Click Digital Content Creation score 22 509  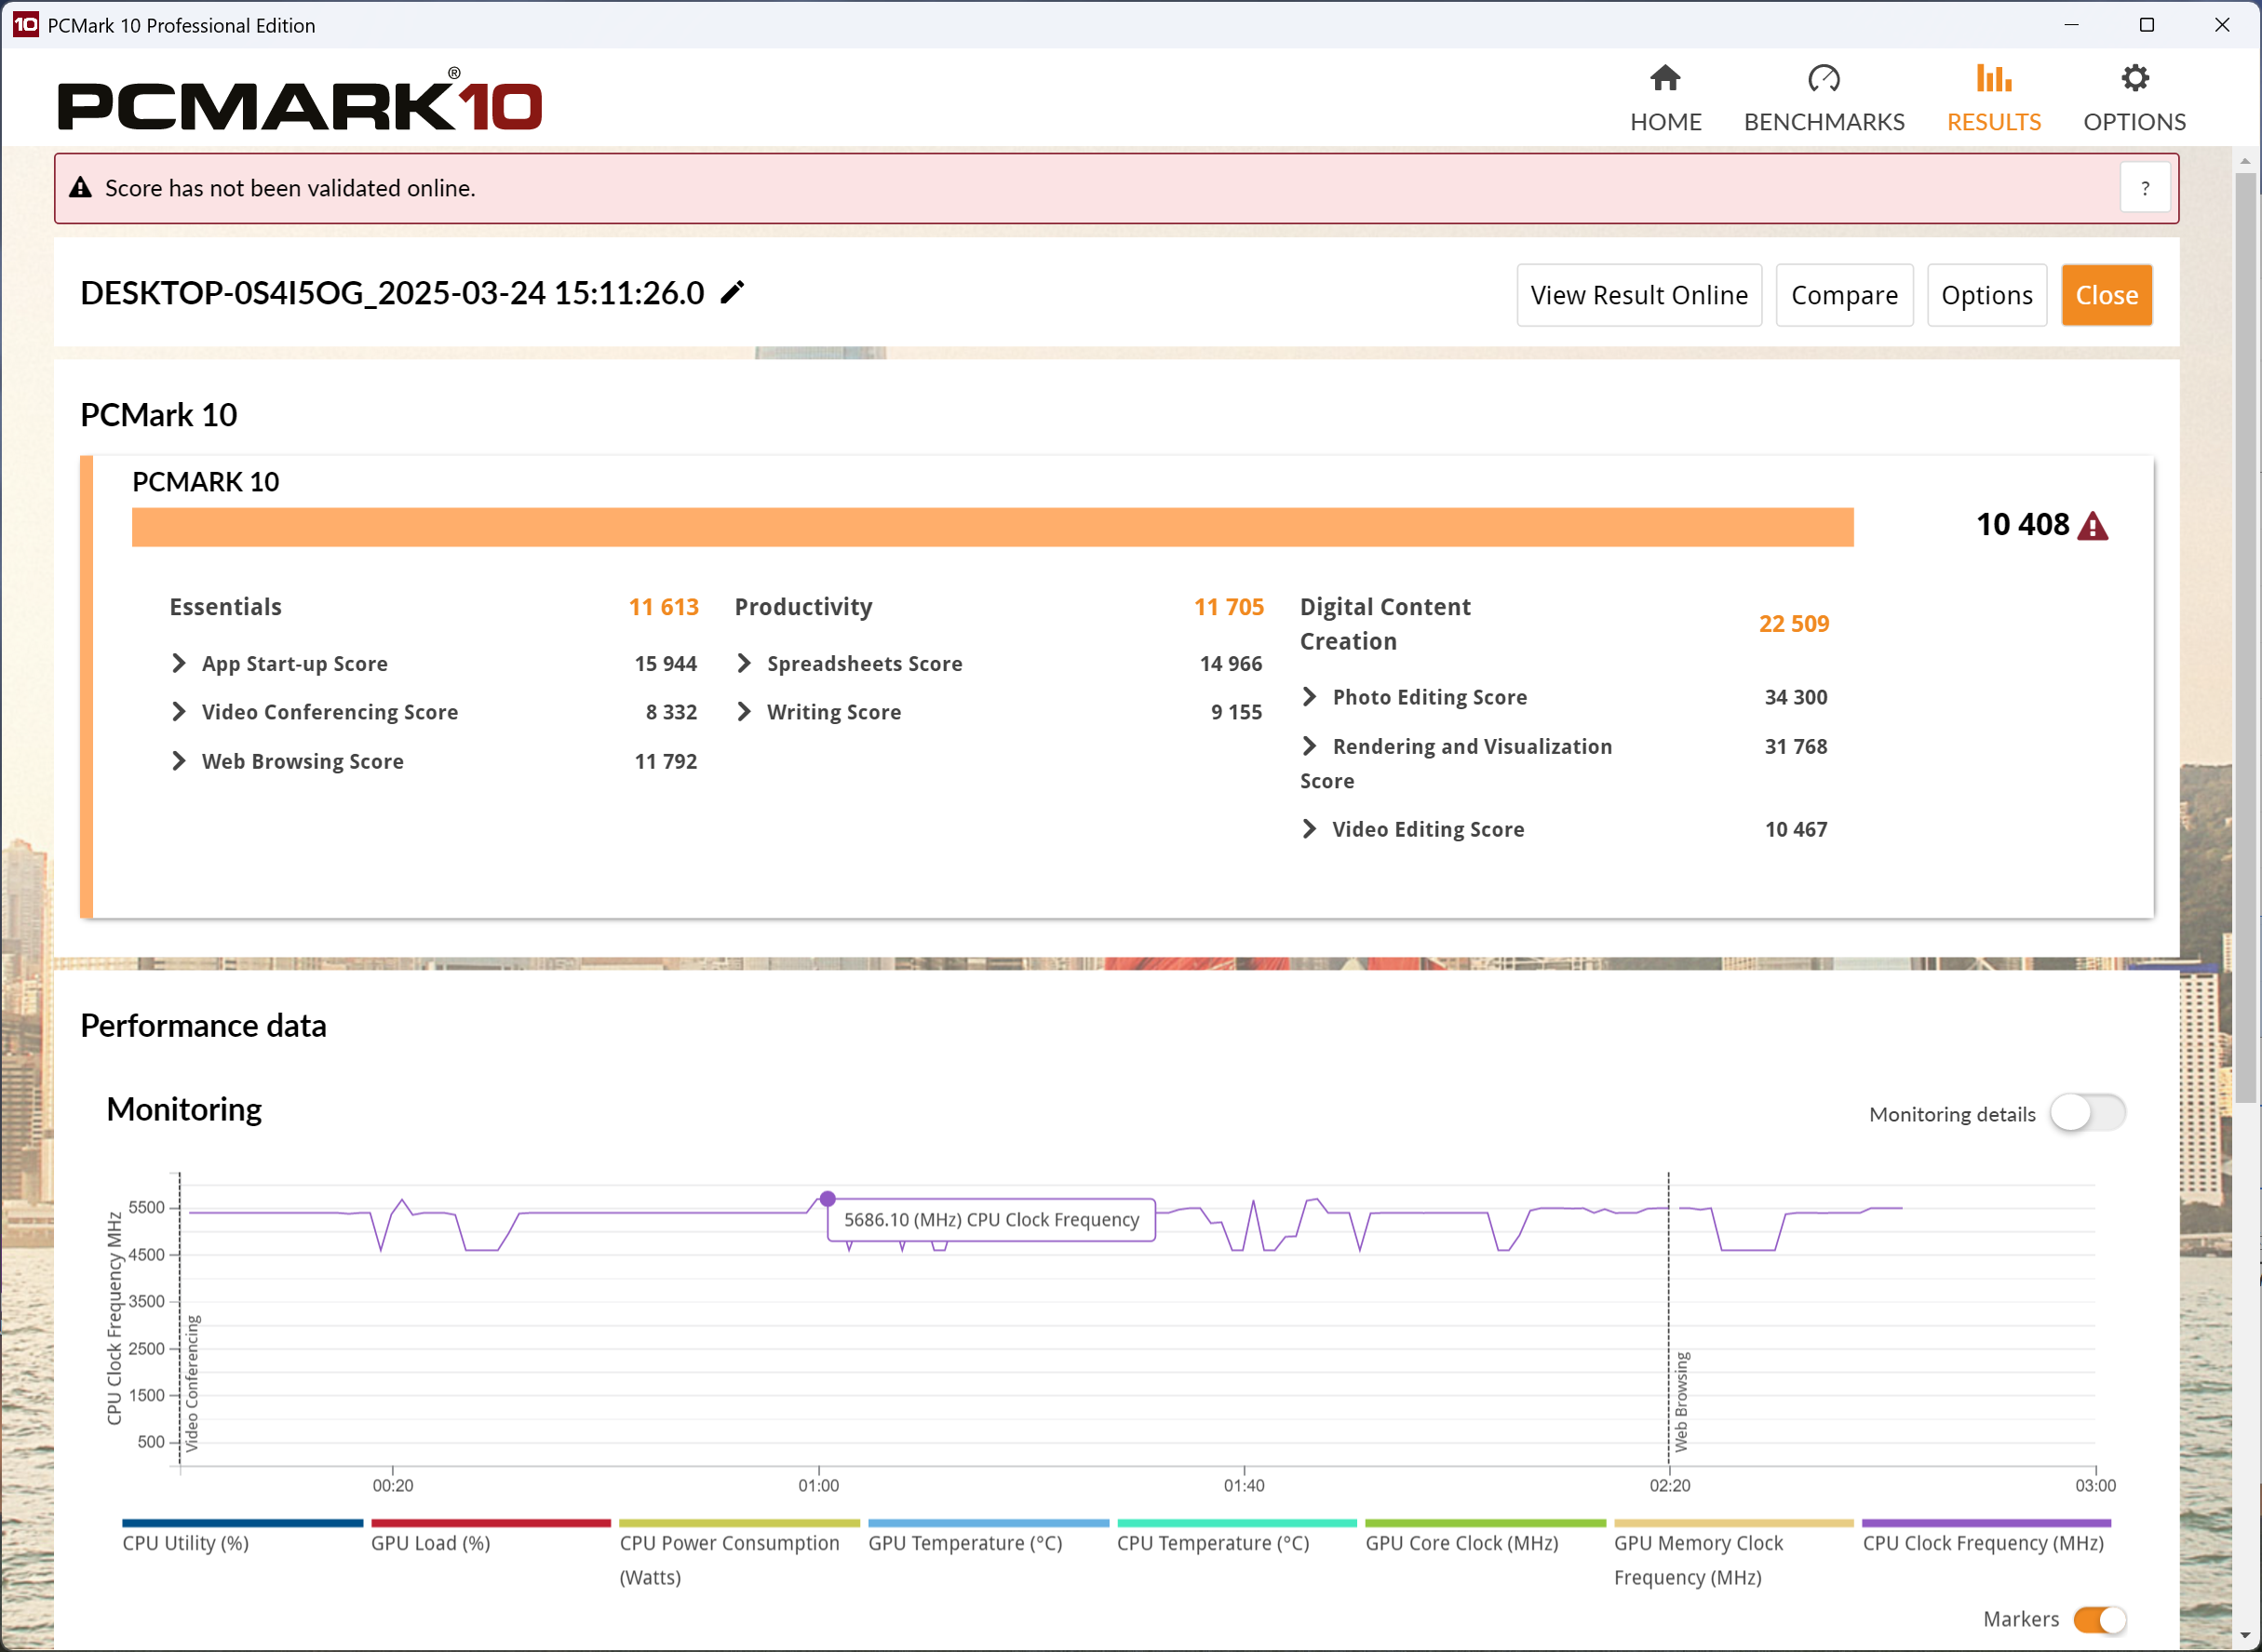(1793, 624)
